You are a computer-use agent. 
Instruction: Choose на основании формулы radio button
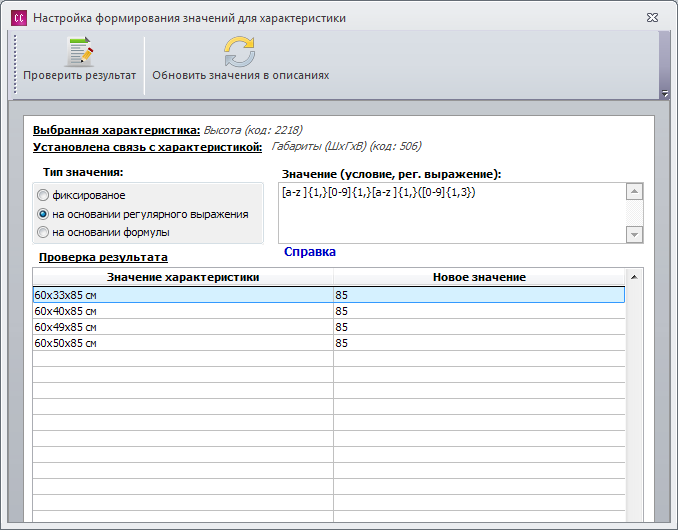tap(43, 232)
